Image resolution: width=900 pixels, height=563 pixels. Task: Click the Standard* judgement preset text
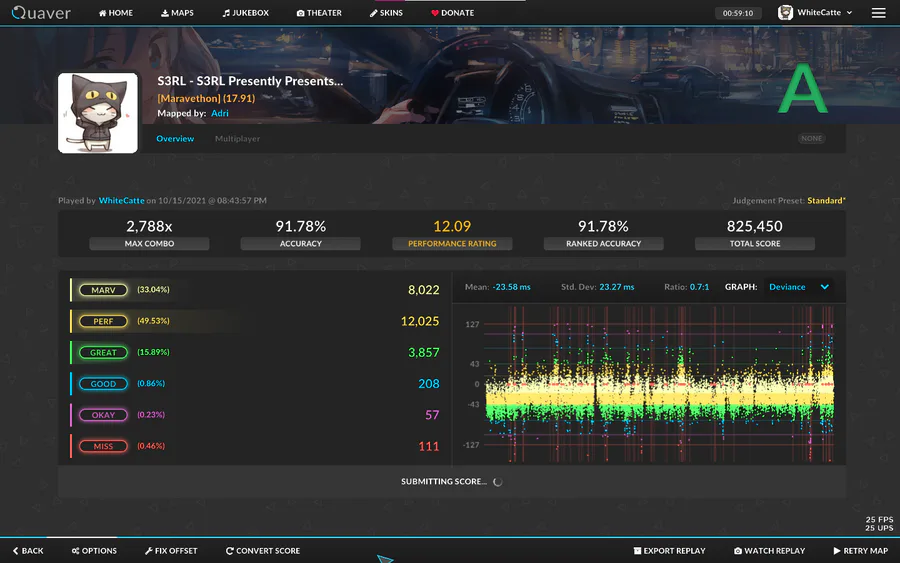(x=827, y=200)
